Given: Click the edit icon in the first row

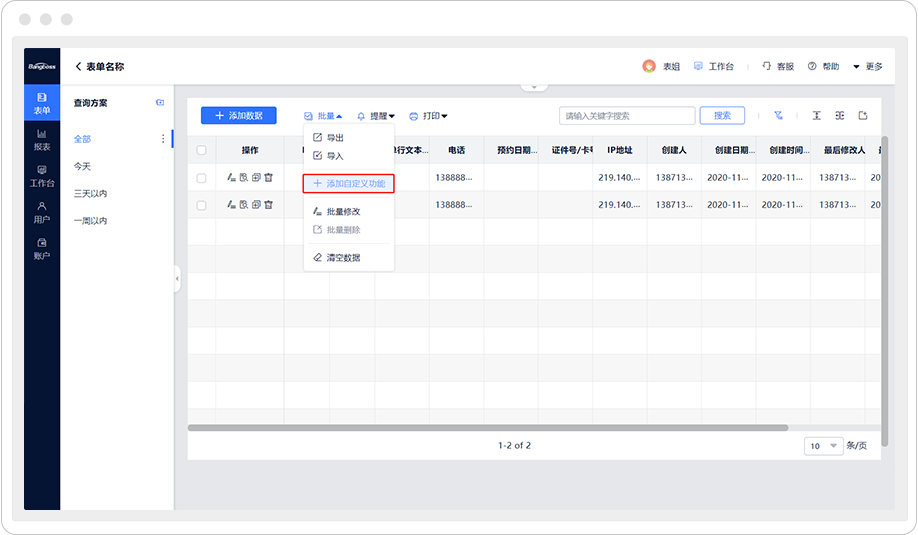Looking at the screenshot, I should click(x=231, y=177).
